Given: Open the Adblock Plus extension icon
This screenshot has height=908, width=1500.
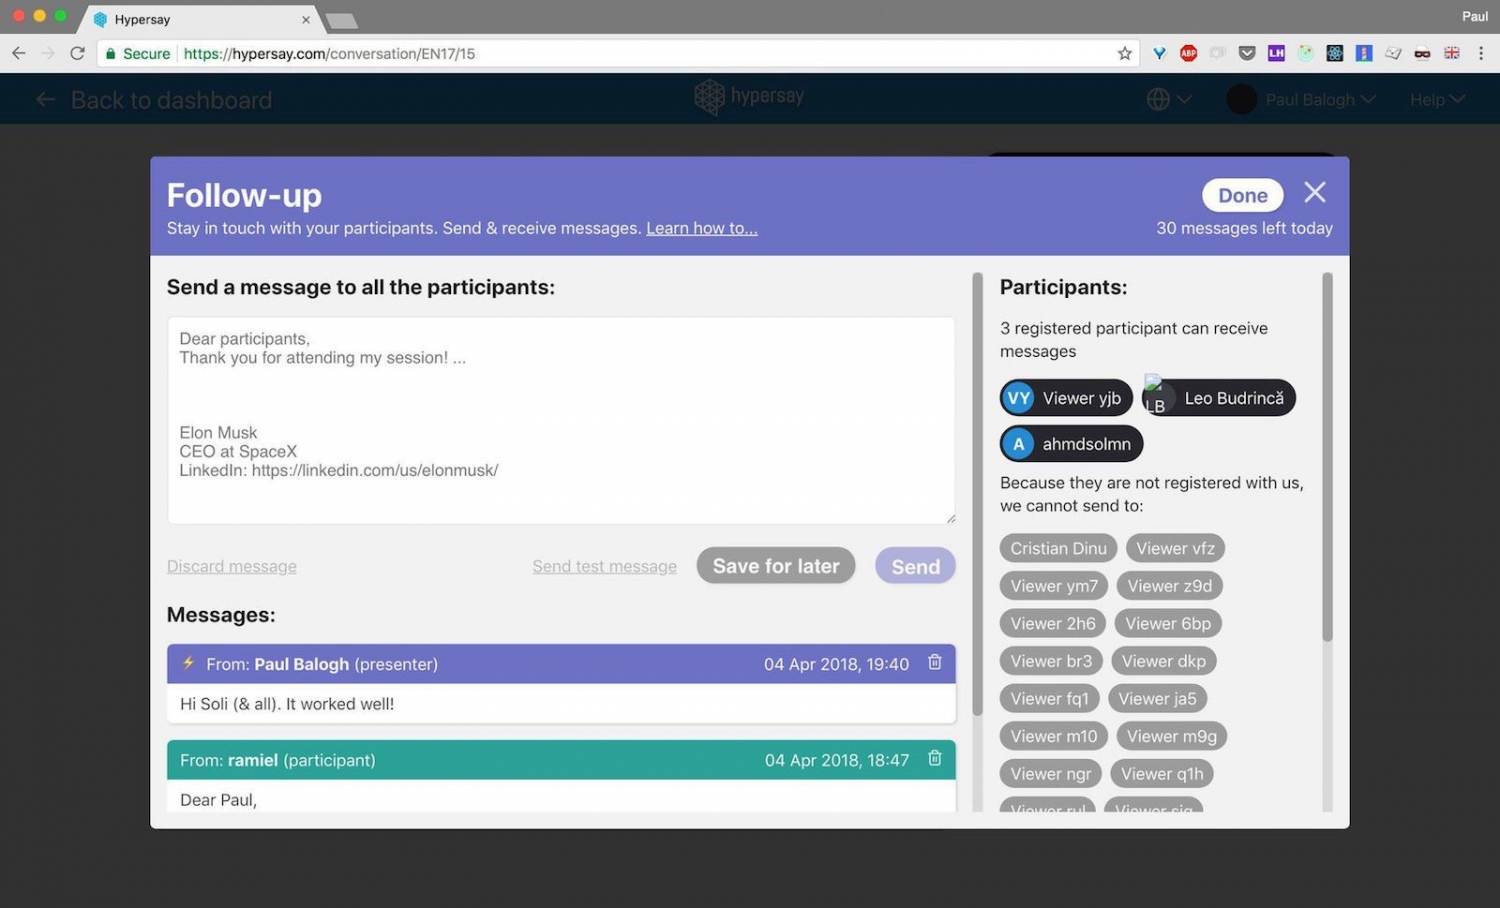Looking at the screenshot, I should click(x=1188, y=54).
